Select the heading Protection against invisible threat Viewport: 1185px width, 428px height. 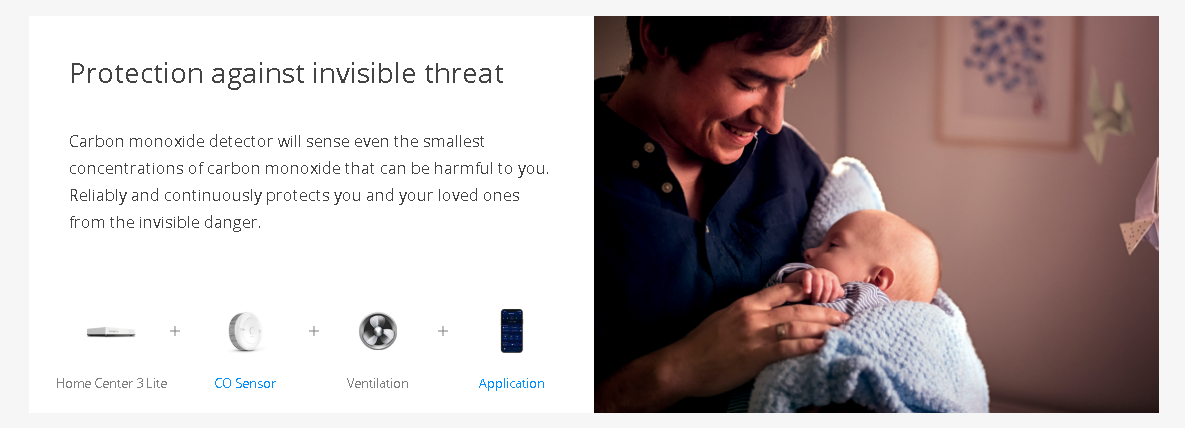click(x=286, y=73)
